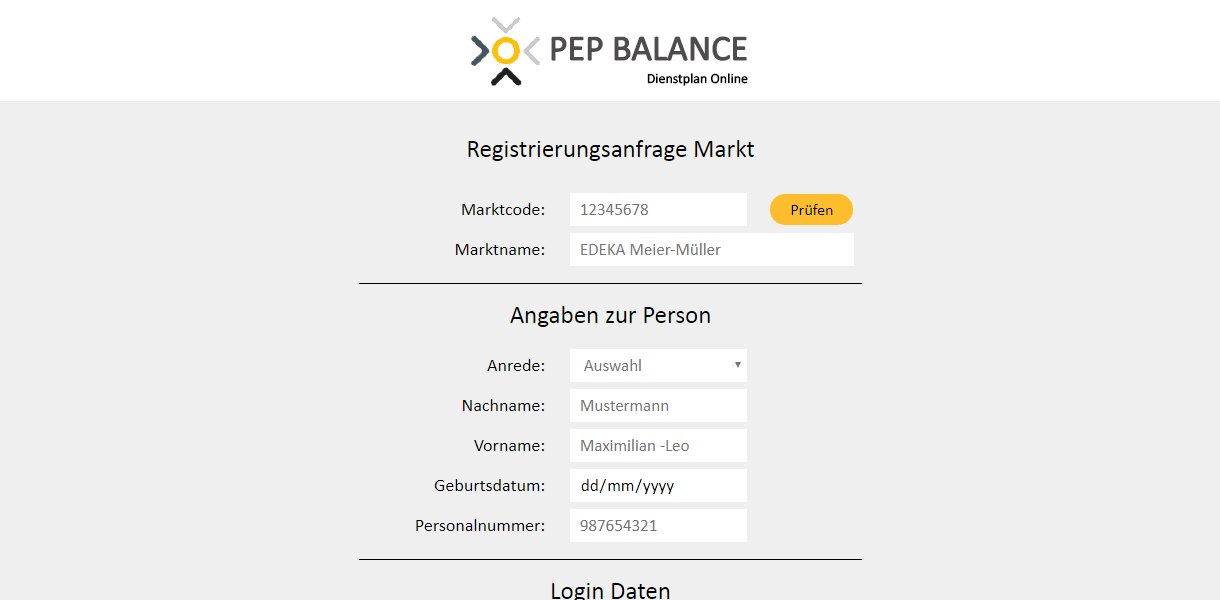
Task: Focus the Personalnummer input field
Action: coord(658,526)
